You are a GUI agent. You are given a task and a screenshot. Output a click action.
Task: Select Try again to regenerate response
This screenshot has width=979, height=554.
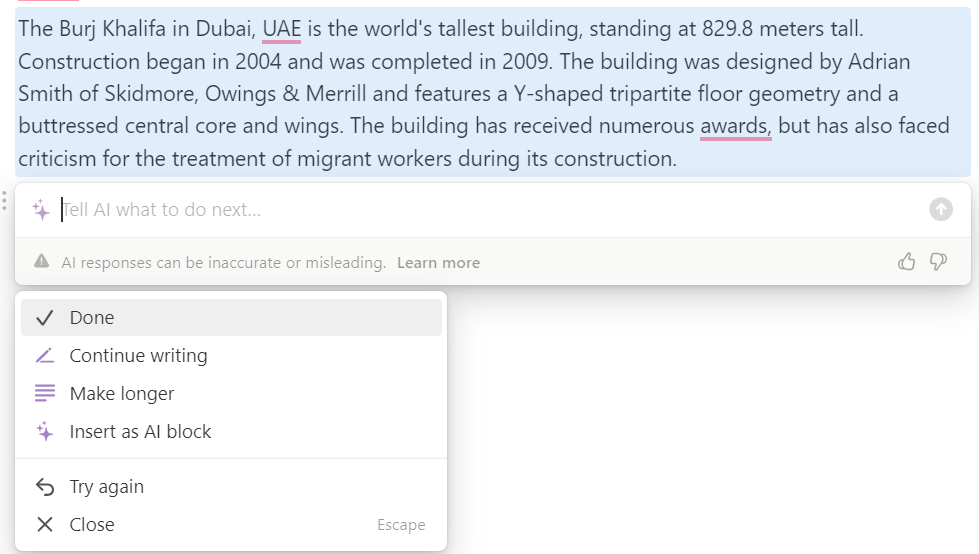pos(232,487)
